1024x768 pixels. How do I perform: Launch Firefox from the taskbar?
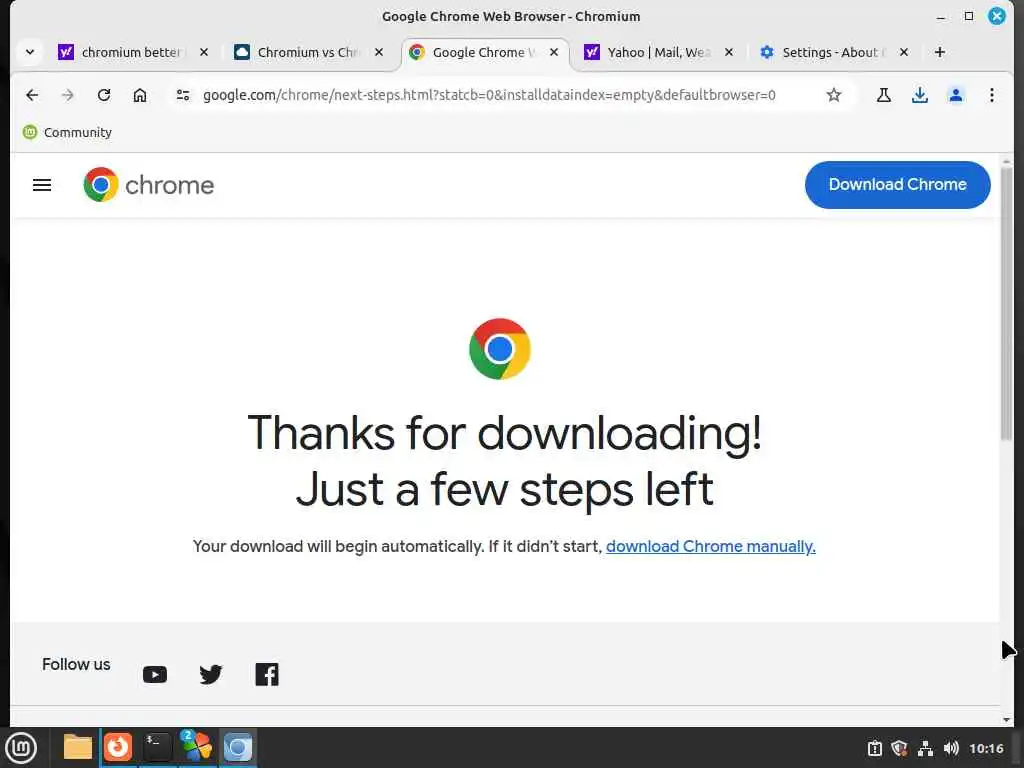coord(118,747)
